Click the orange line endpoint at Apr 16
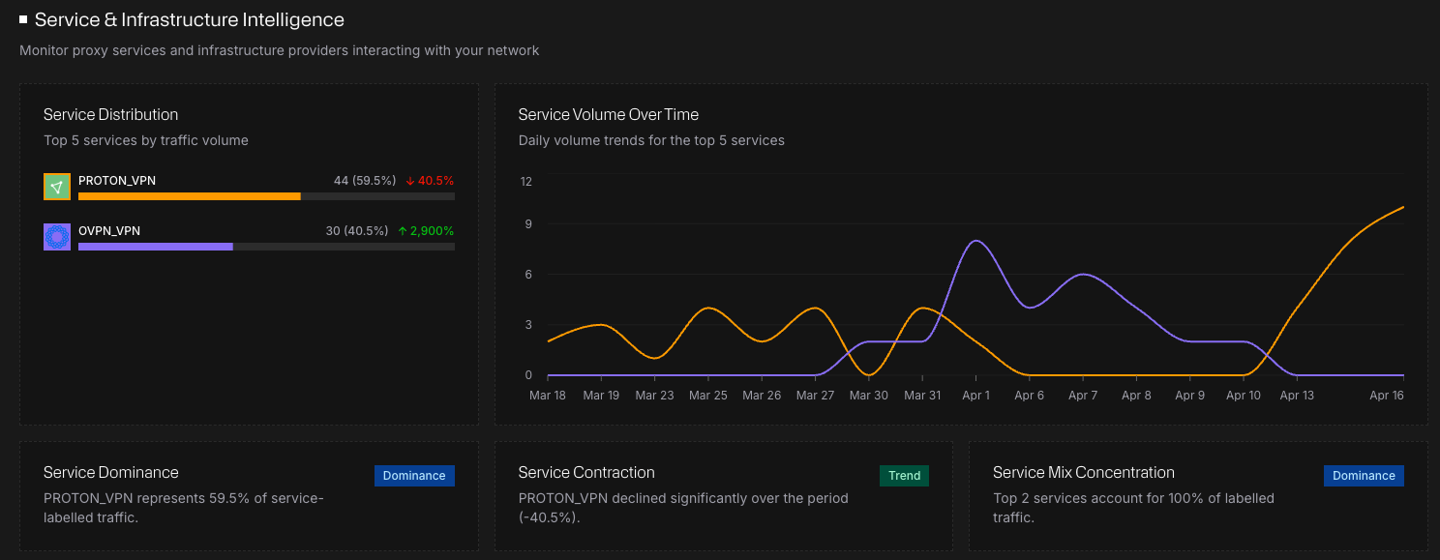1440x560 pixels. (x=1403, y=207)
